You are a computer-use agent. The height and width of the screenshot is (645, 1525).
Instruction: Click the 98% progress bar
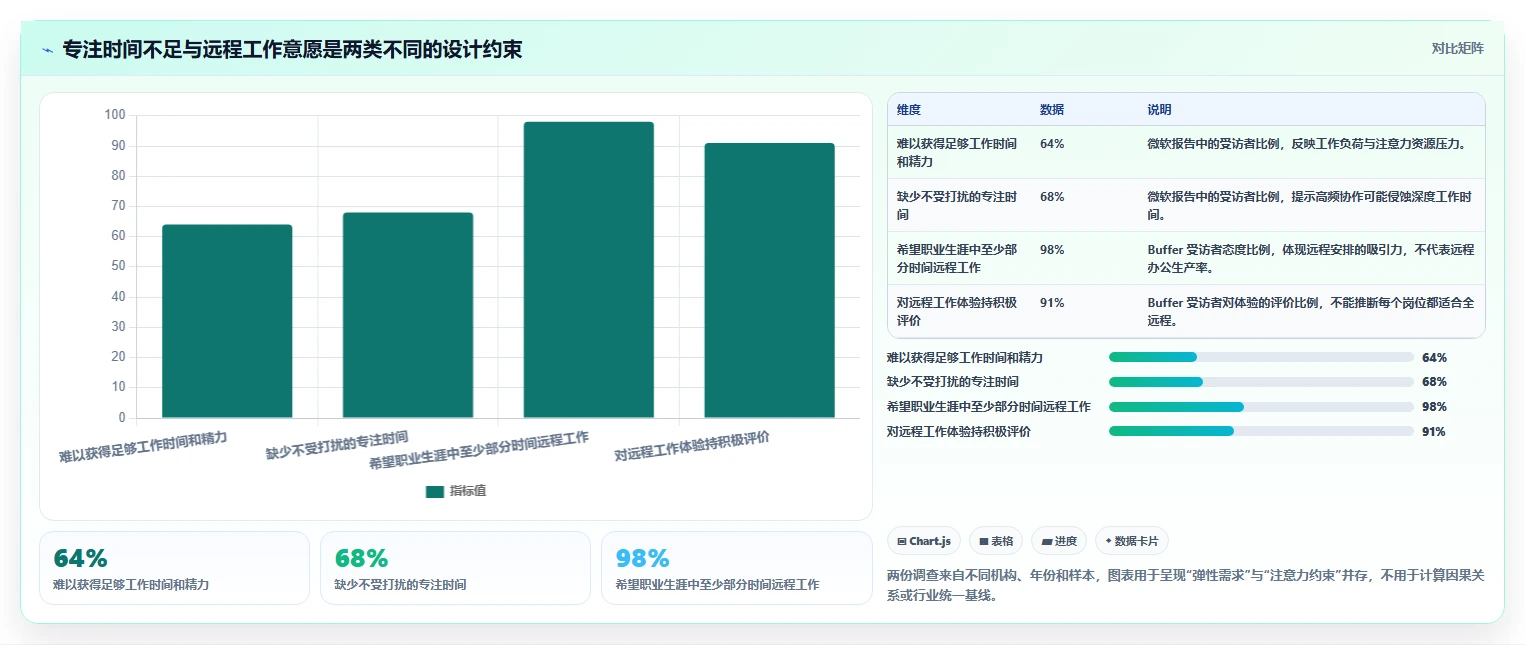[x=1261, y=407]
